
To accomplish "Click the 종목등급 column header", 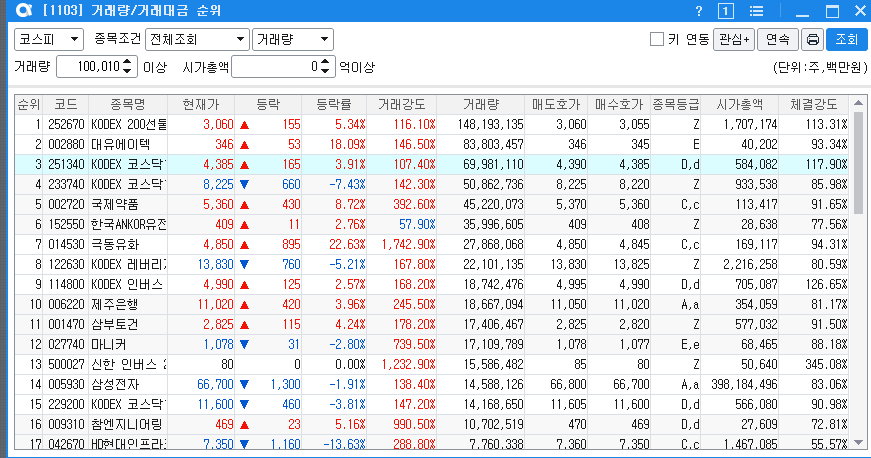I will pos(675,104).
